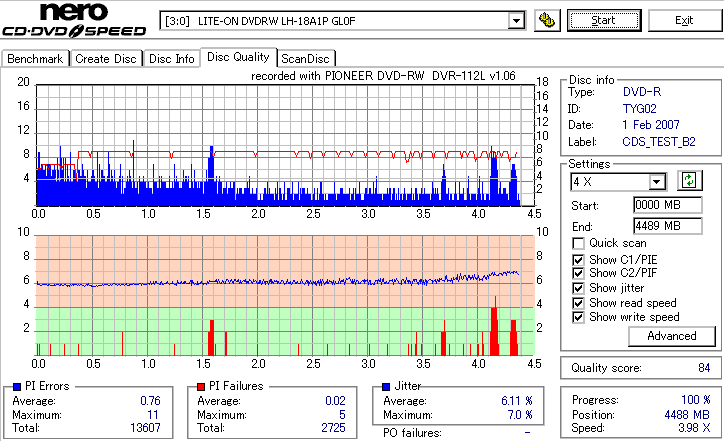Click the End position field 4489 MB

point(668,226)
